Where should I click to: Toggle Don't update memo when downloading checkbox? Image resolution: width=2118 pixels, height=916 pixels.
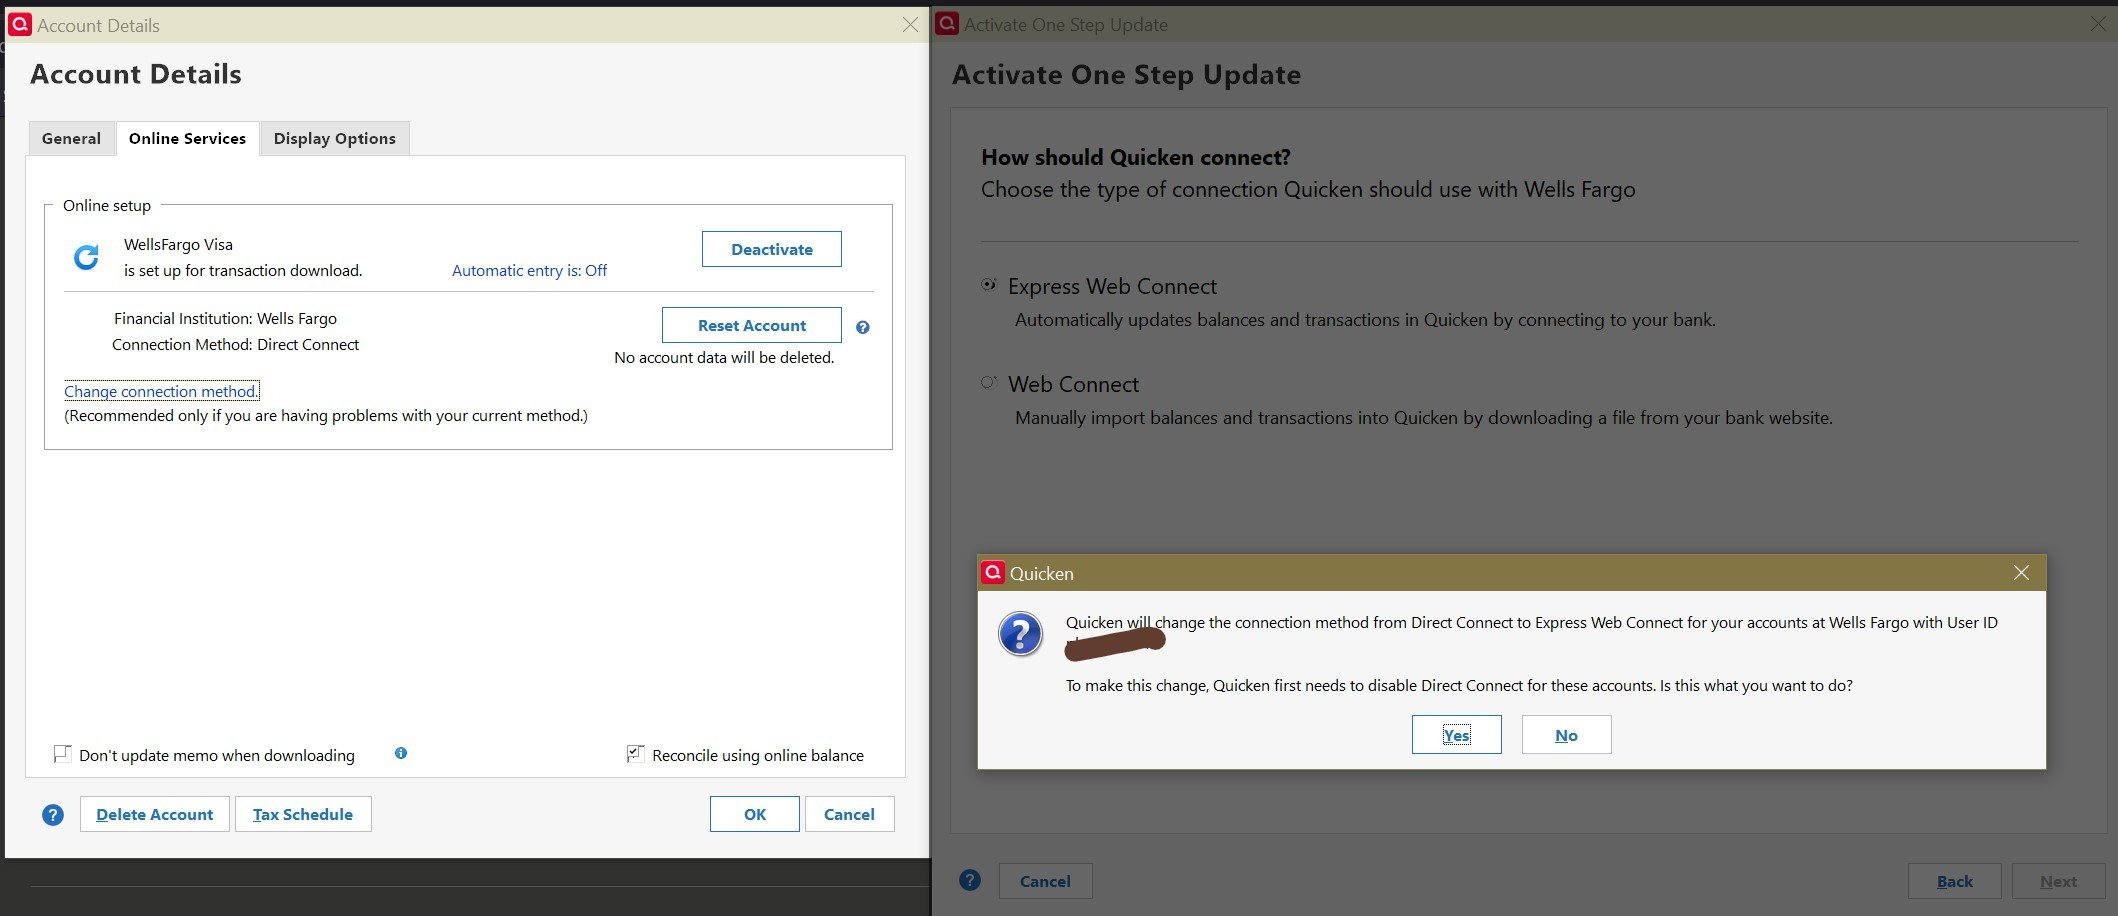(x=62, y=754)
